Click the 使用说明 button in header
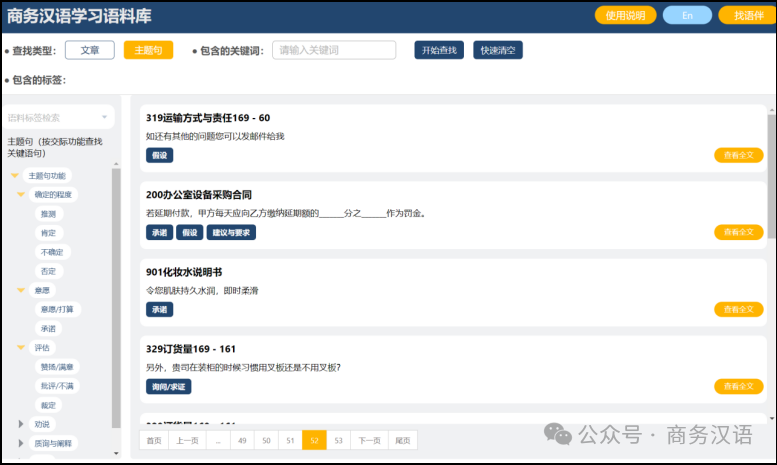The height and width of the screenshot is (465, 777). 626,15
